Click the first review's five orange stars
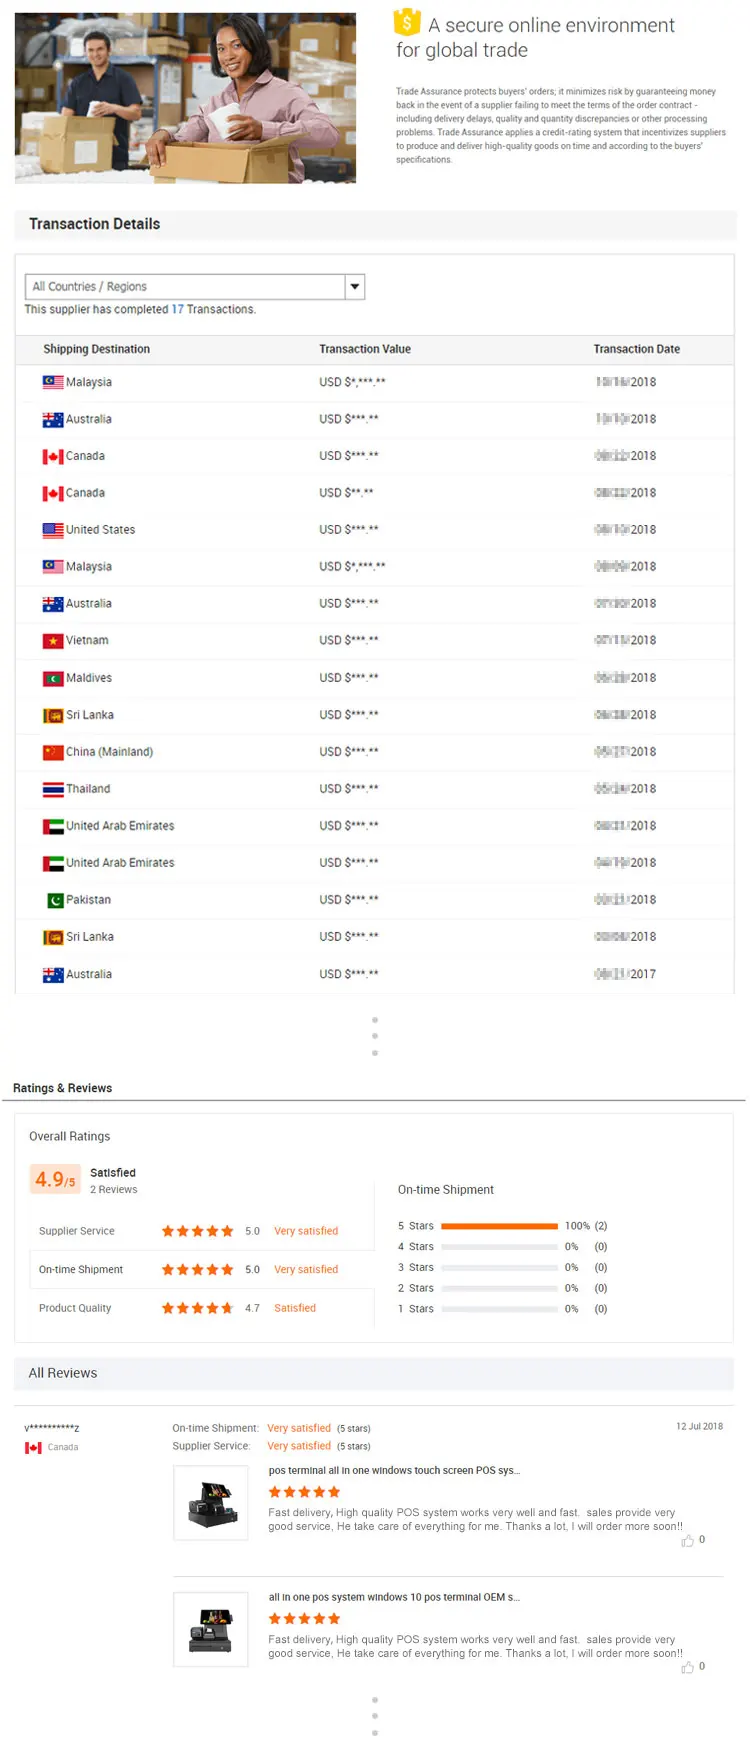The width and height of the screenshot is (750, 1762). pyautogui.click(x=305, y=1492)
